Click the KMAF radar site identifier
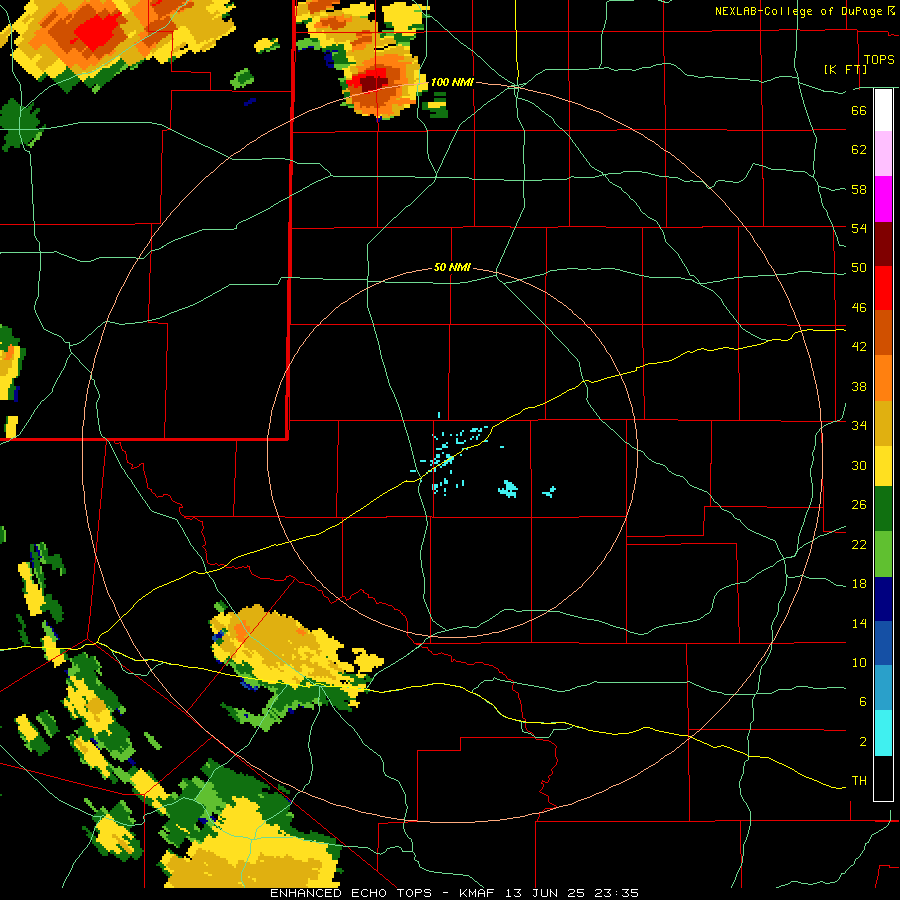The width and height of the screenshot is (900, 900). [479, 893]
